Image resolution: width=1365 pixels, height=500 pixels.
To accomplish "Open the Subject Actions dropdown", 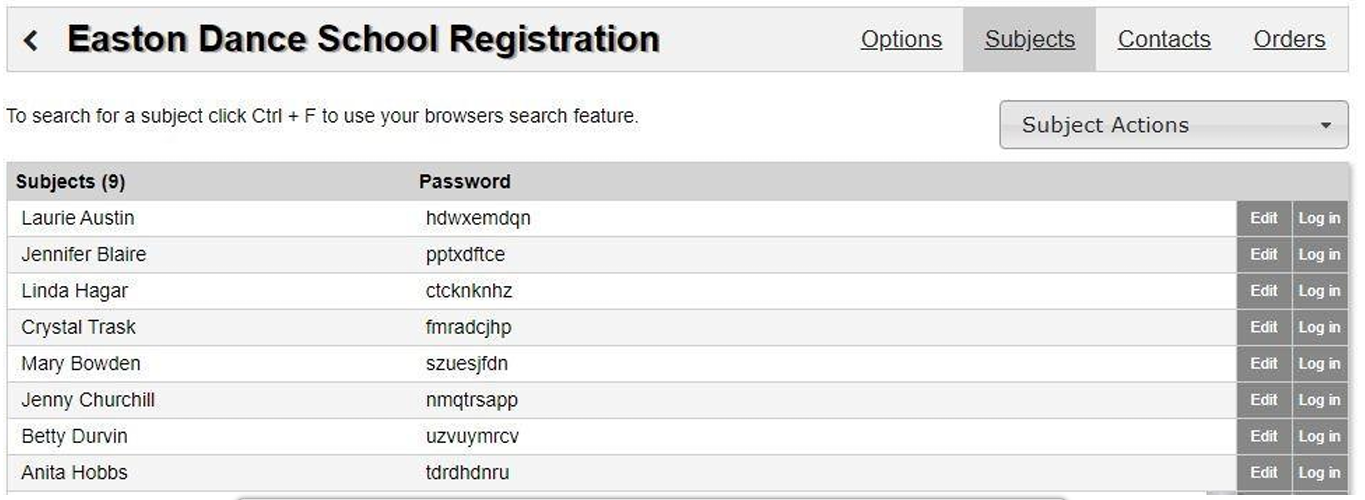I will point(1174,125).
